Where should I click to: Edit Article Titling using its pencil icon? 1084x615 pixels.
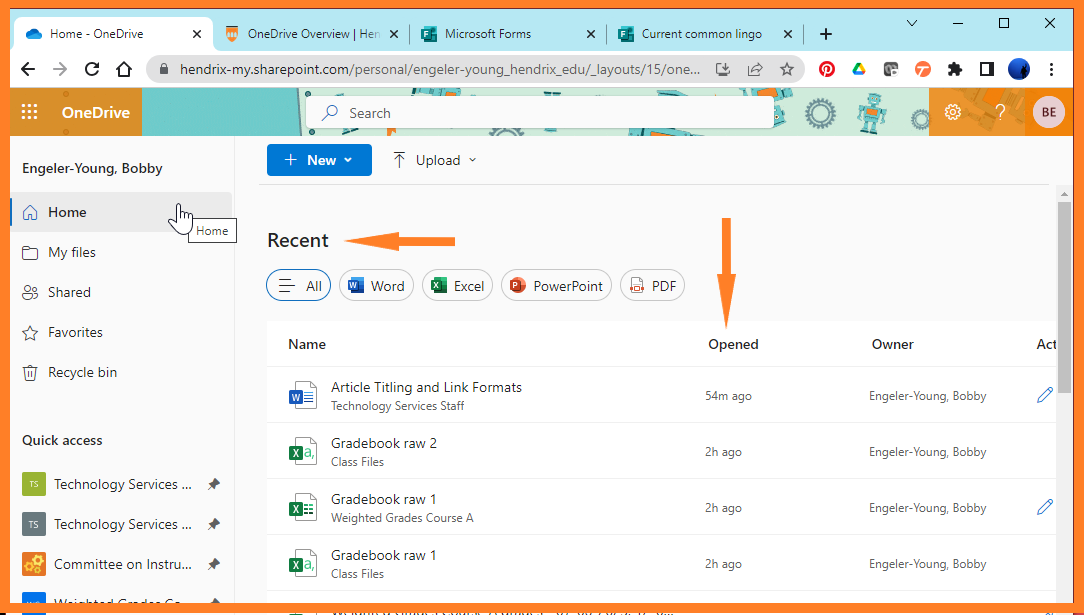1044,395
